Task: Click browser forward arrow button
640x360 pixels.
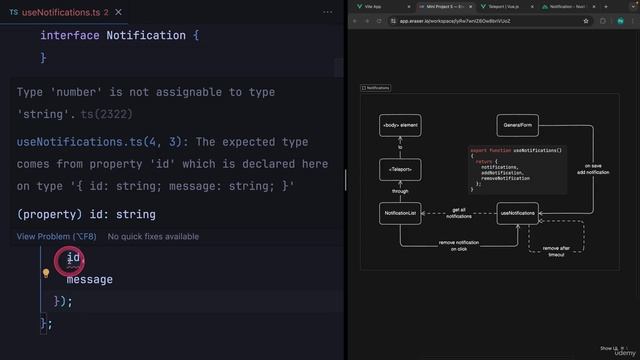Action: pos(367,21)
